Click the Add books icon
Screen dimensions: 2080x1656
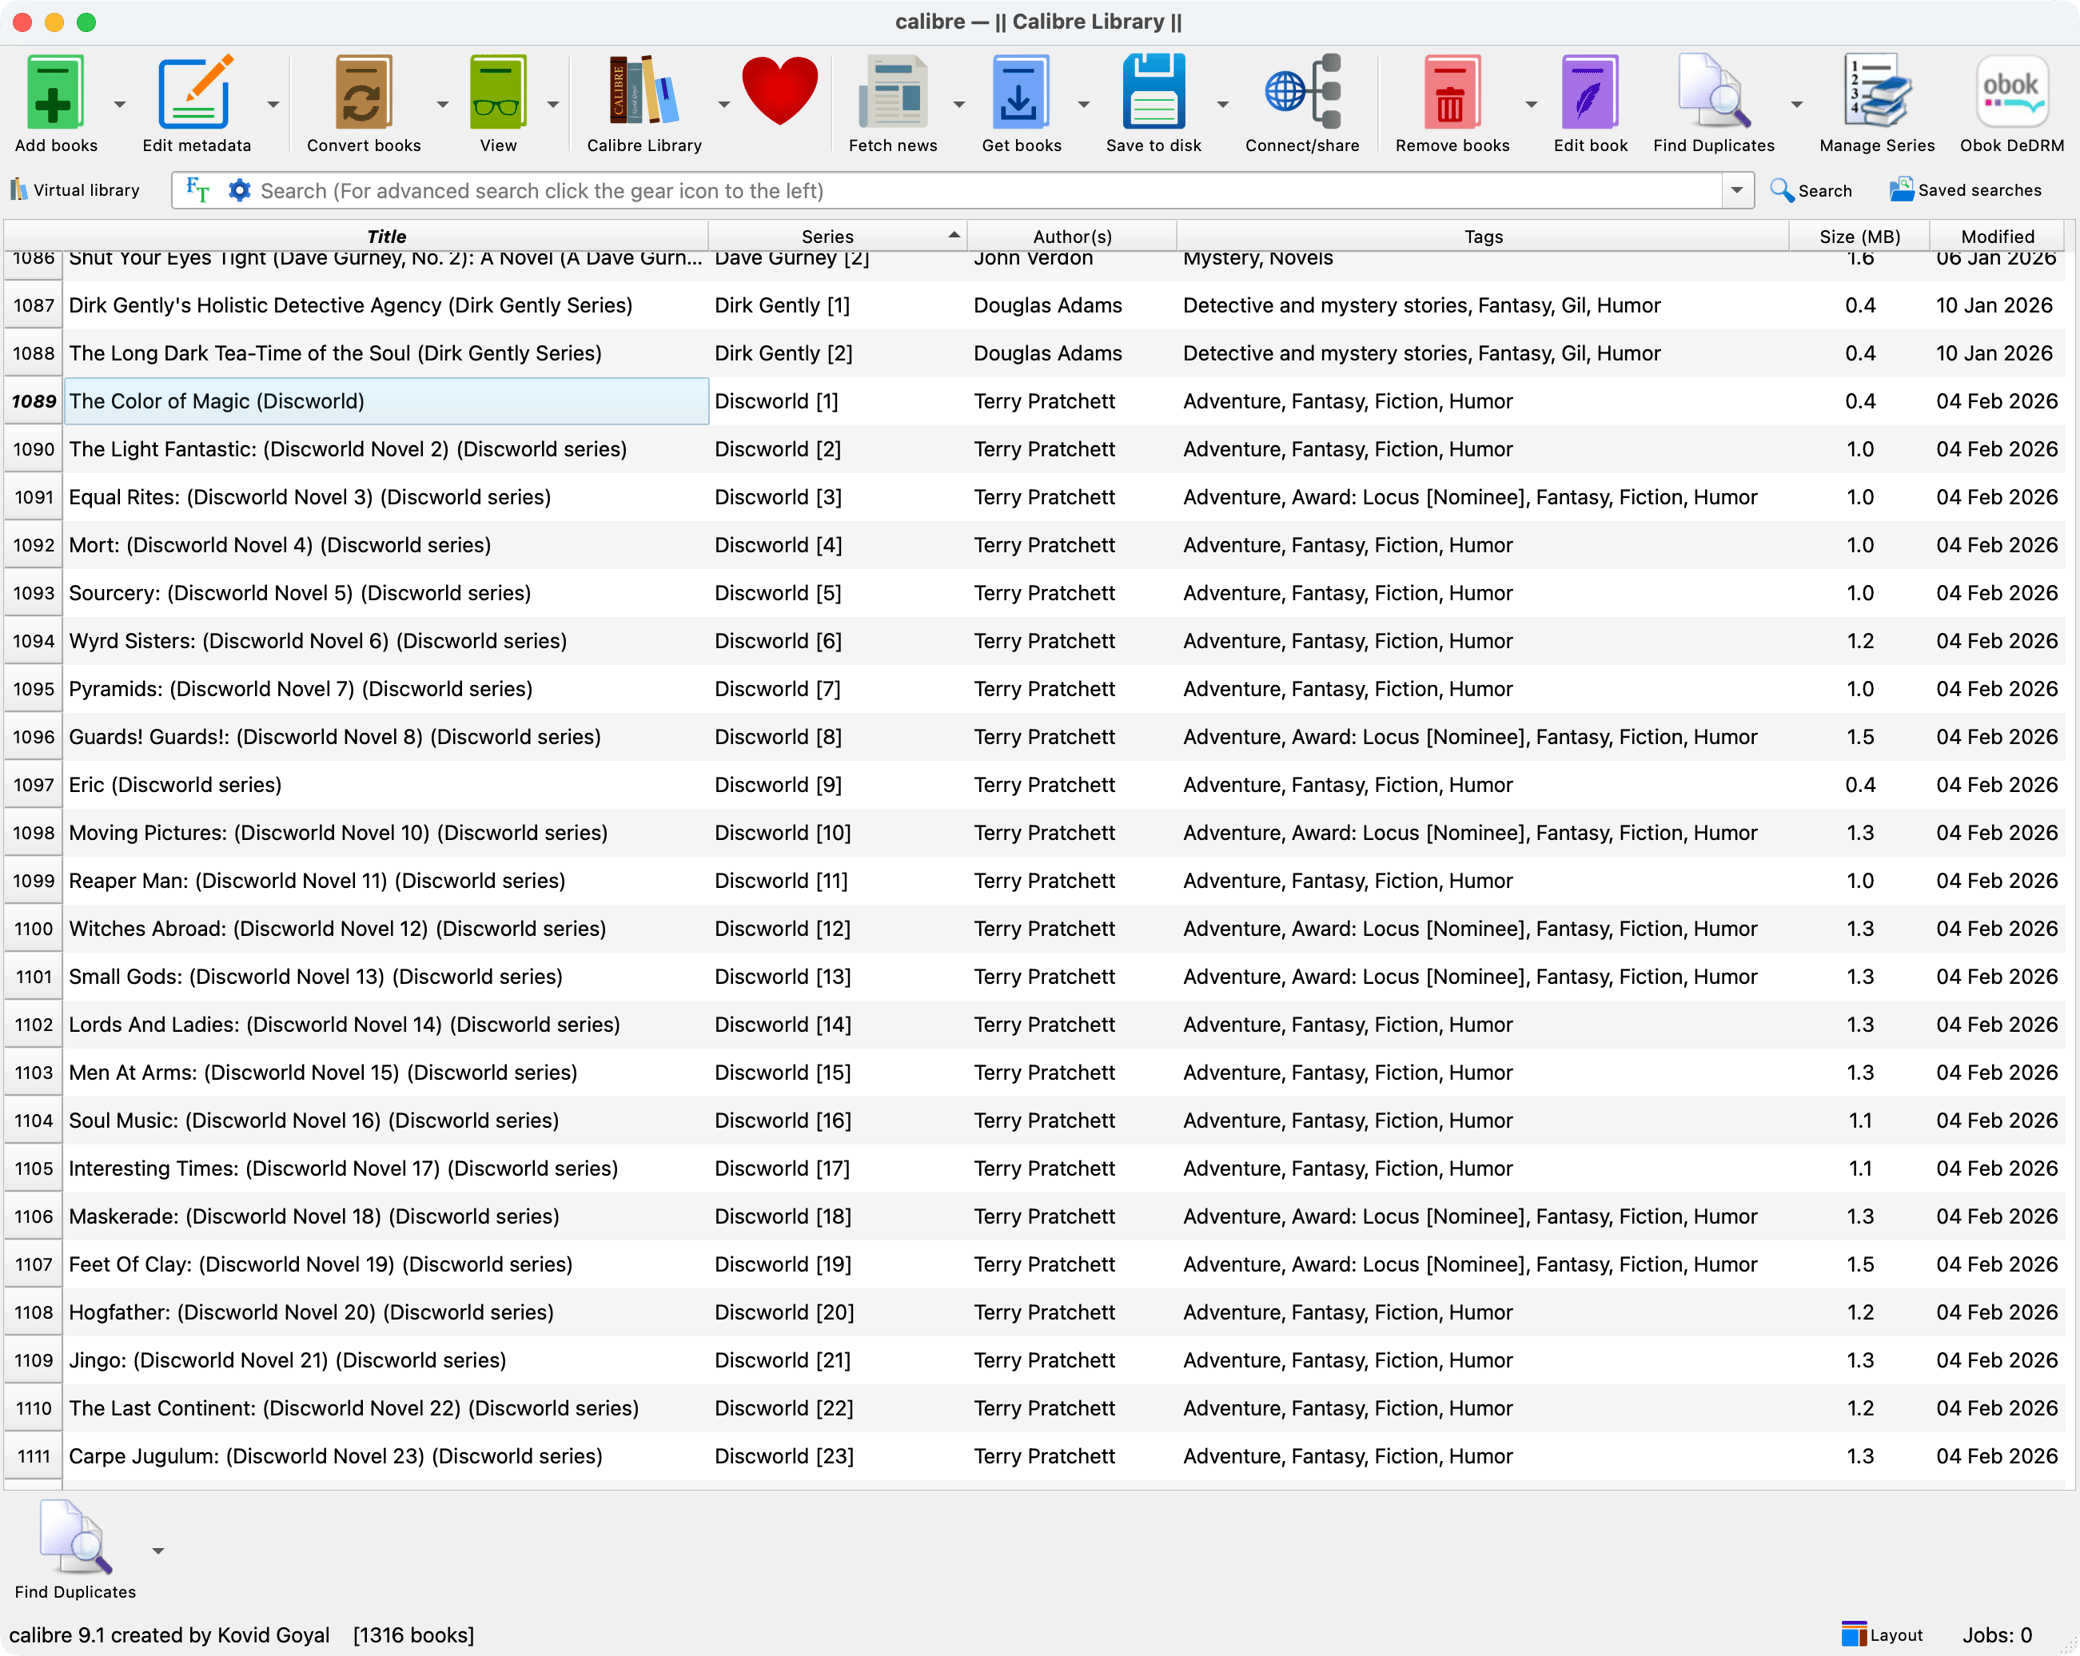pos(55,93)
